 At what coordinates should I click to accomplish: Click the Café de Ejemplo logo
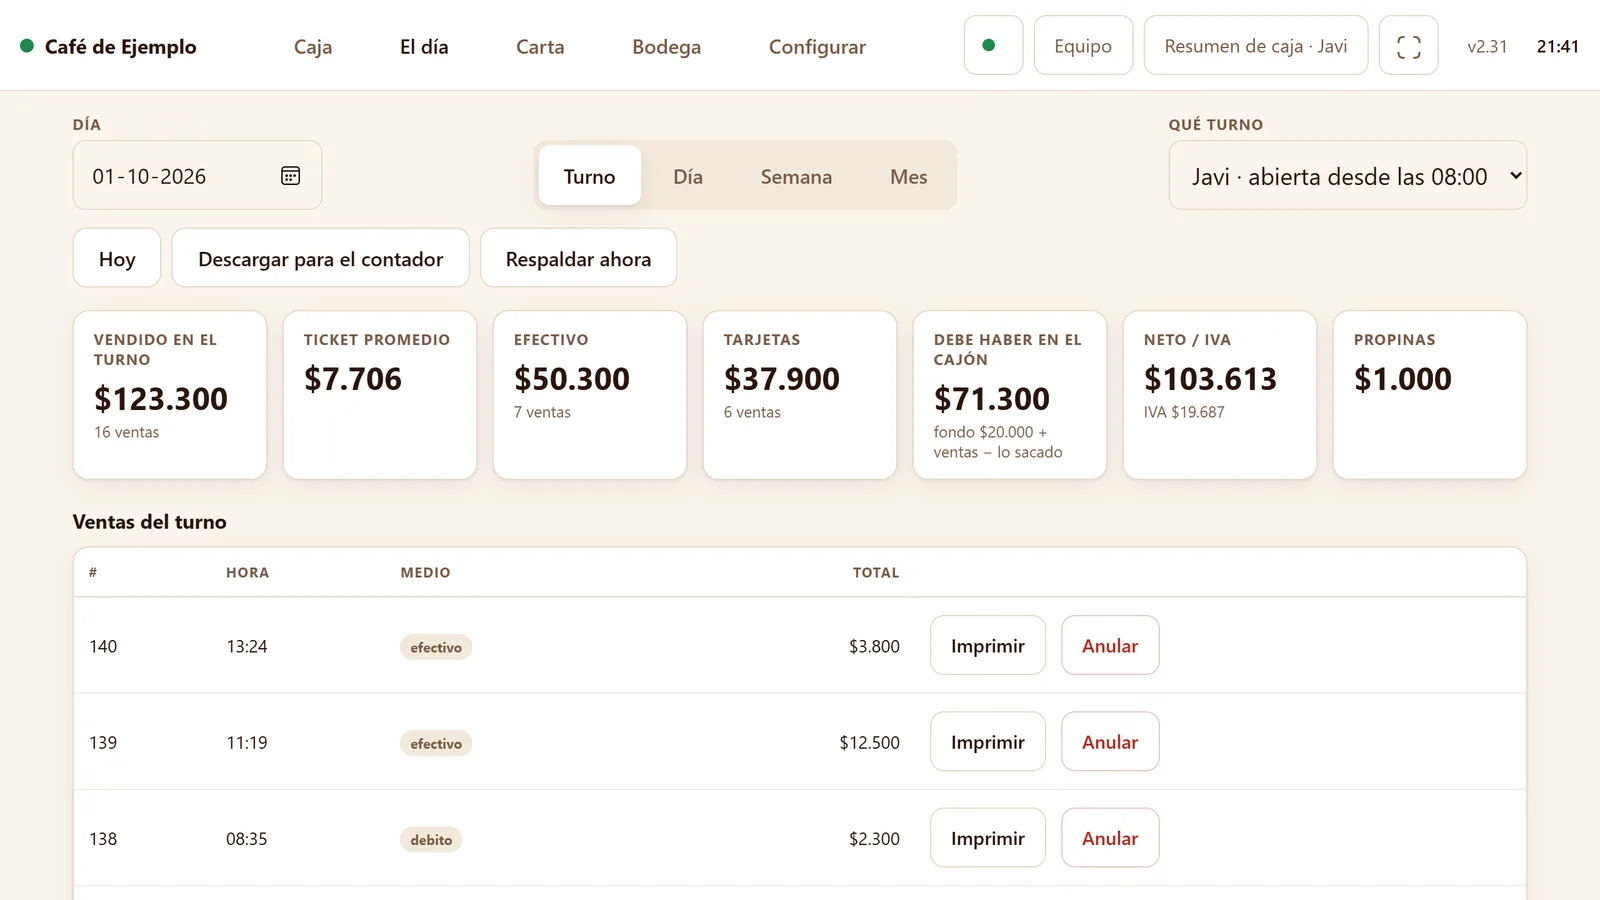[108, 46]
